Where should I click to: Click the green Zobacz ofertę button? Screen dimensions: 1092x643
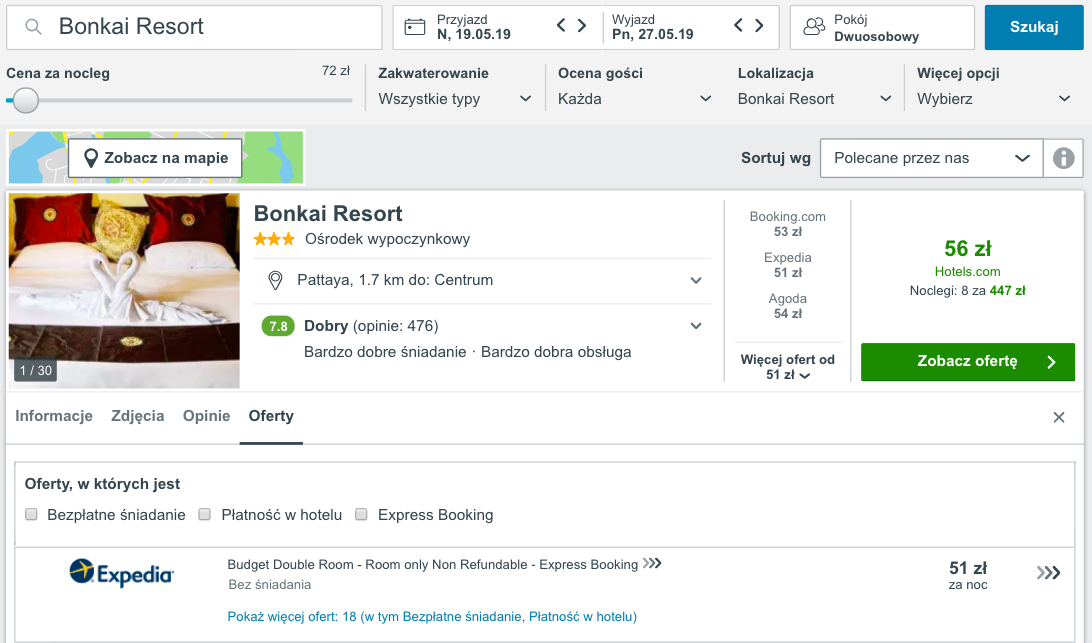[967, 362]
